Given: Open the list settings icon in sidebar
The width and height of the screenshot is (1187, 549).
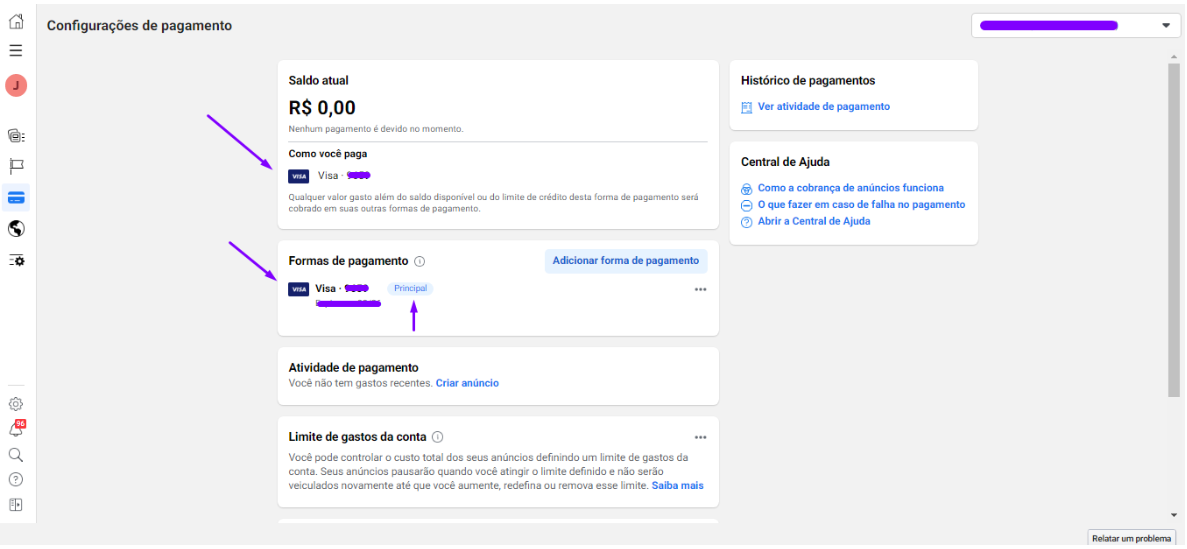Looking at the screenshot, I should tap(16, 260).
